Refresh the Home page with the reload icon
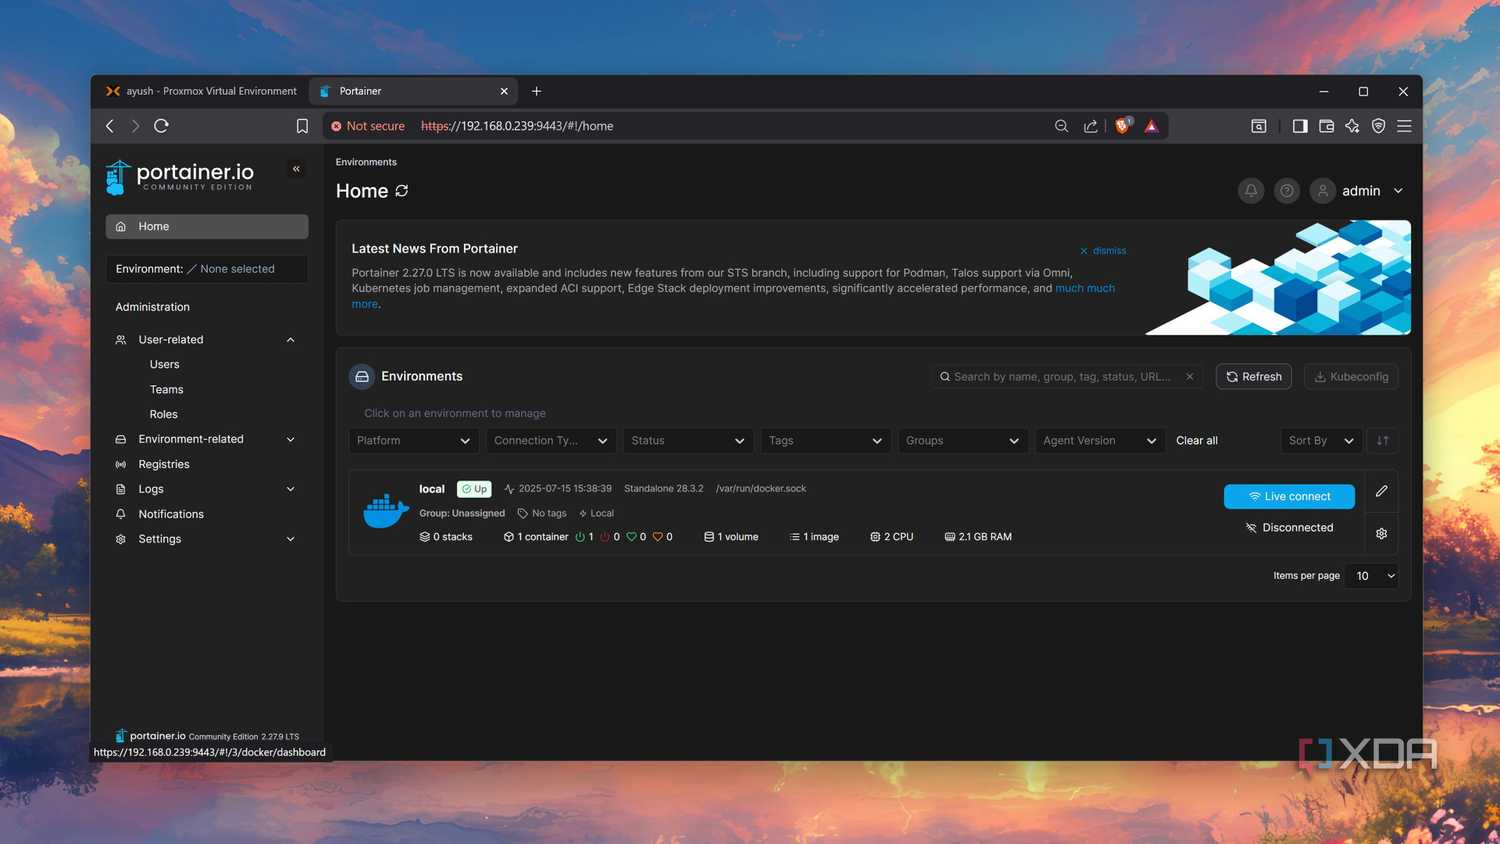The height and width of the screenshot is (844, 1500). (x=401, y=190)
